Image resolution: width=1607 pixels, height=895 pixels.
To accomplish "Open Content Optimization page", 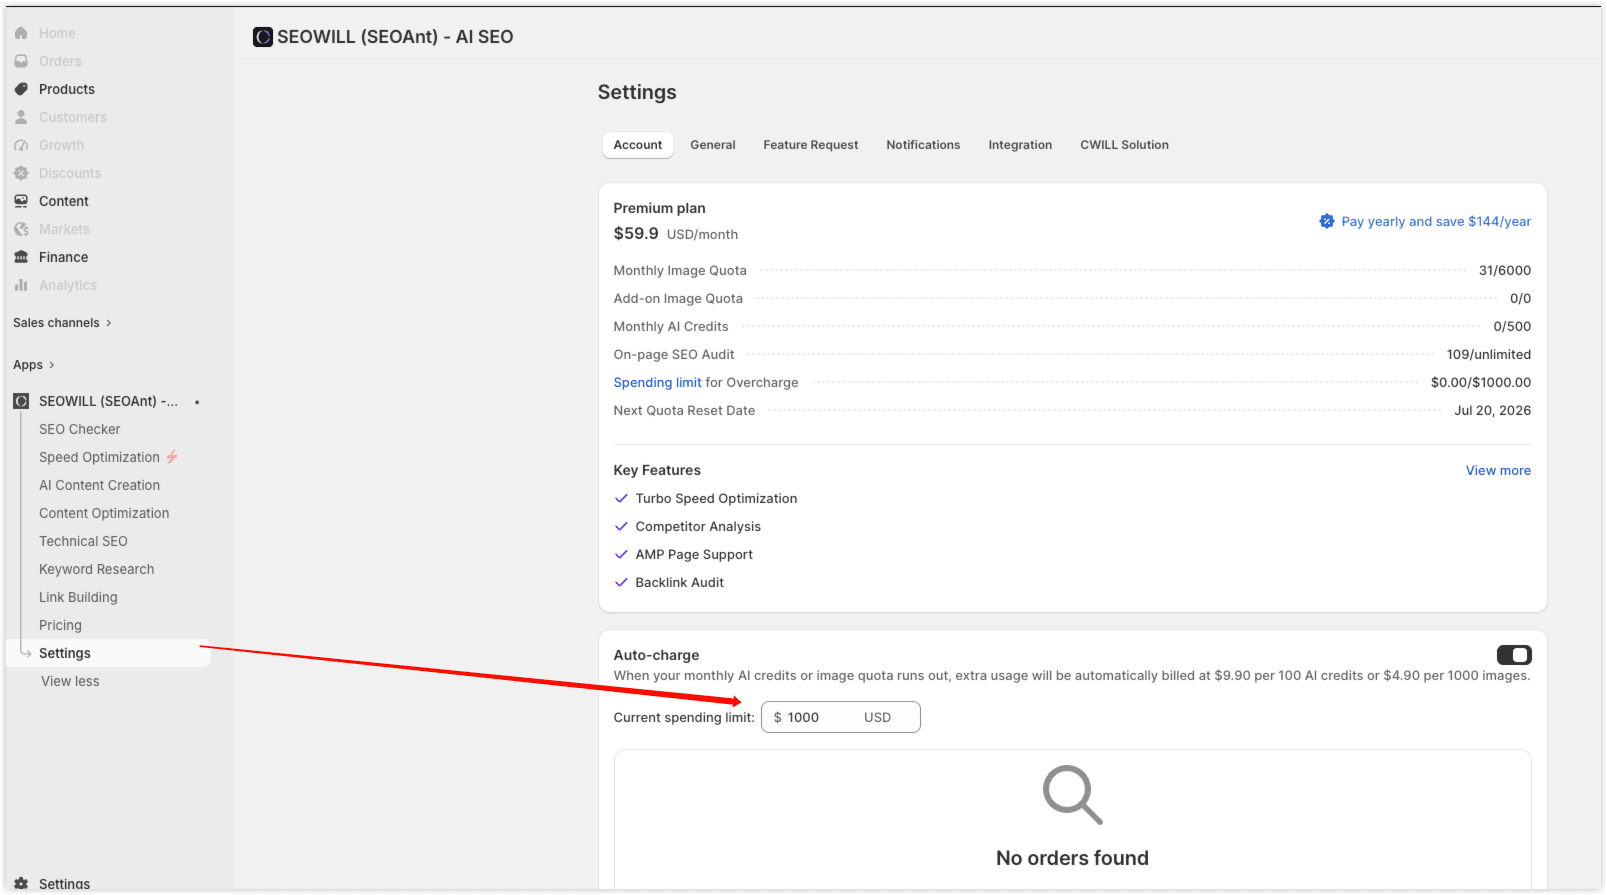I will click(x=104, y=513).
